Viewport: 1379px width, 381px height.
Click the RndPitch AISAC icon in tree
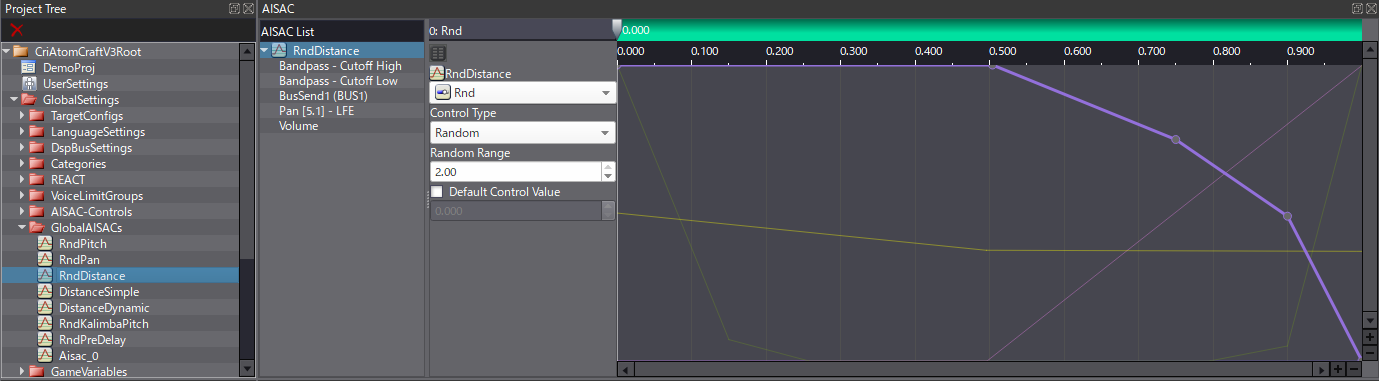(45, 244)
